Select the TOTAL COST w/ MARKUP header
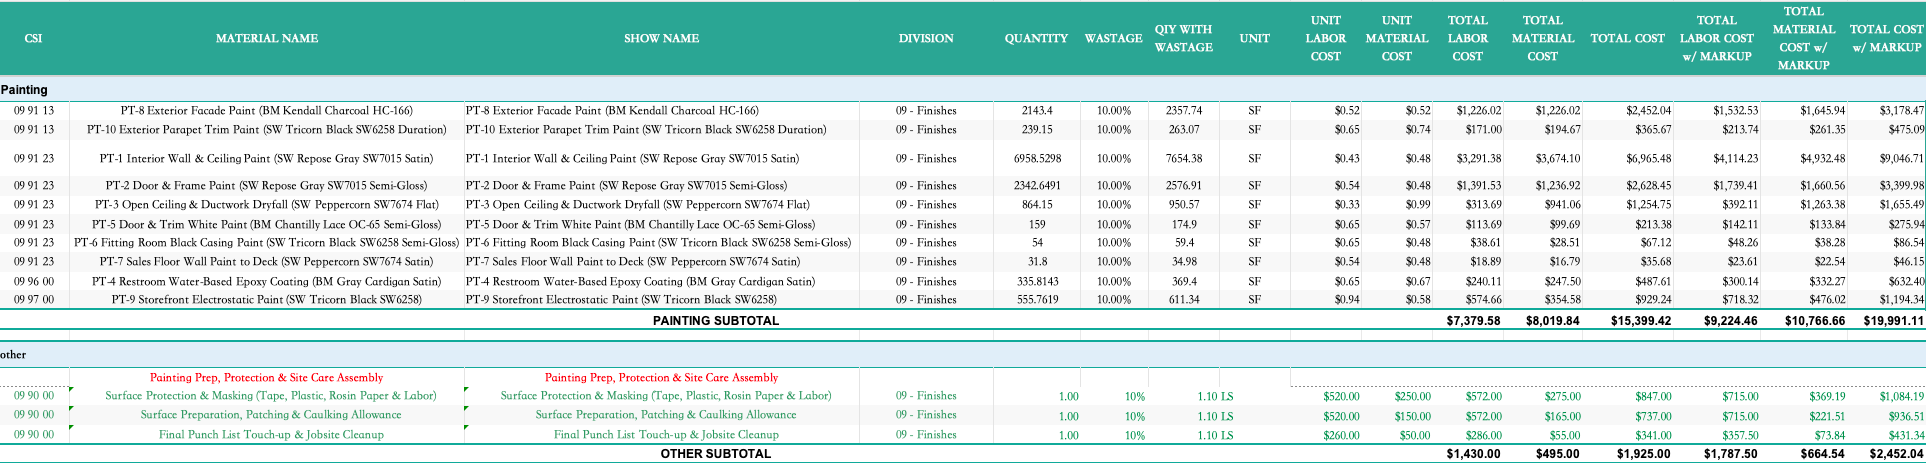Screen dimensions: 1926x463 click(x=1886, y=38)
